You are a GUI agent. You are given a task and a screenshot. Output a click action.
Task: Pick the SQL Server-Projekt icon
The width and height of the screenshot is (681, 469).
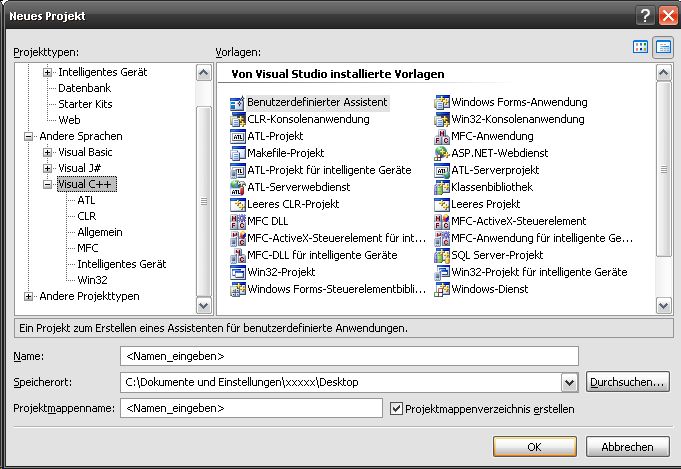441,255
